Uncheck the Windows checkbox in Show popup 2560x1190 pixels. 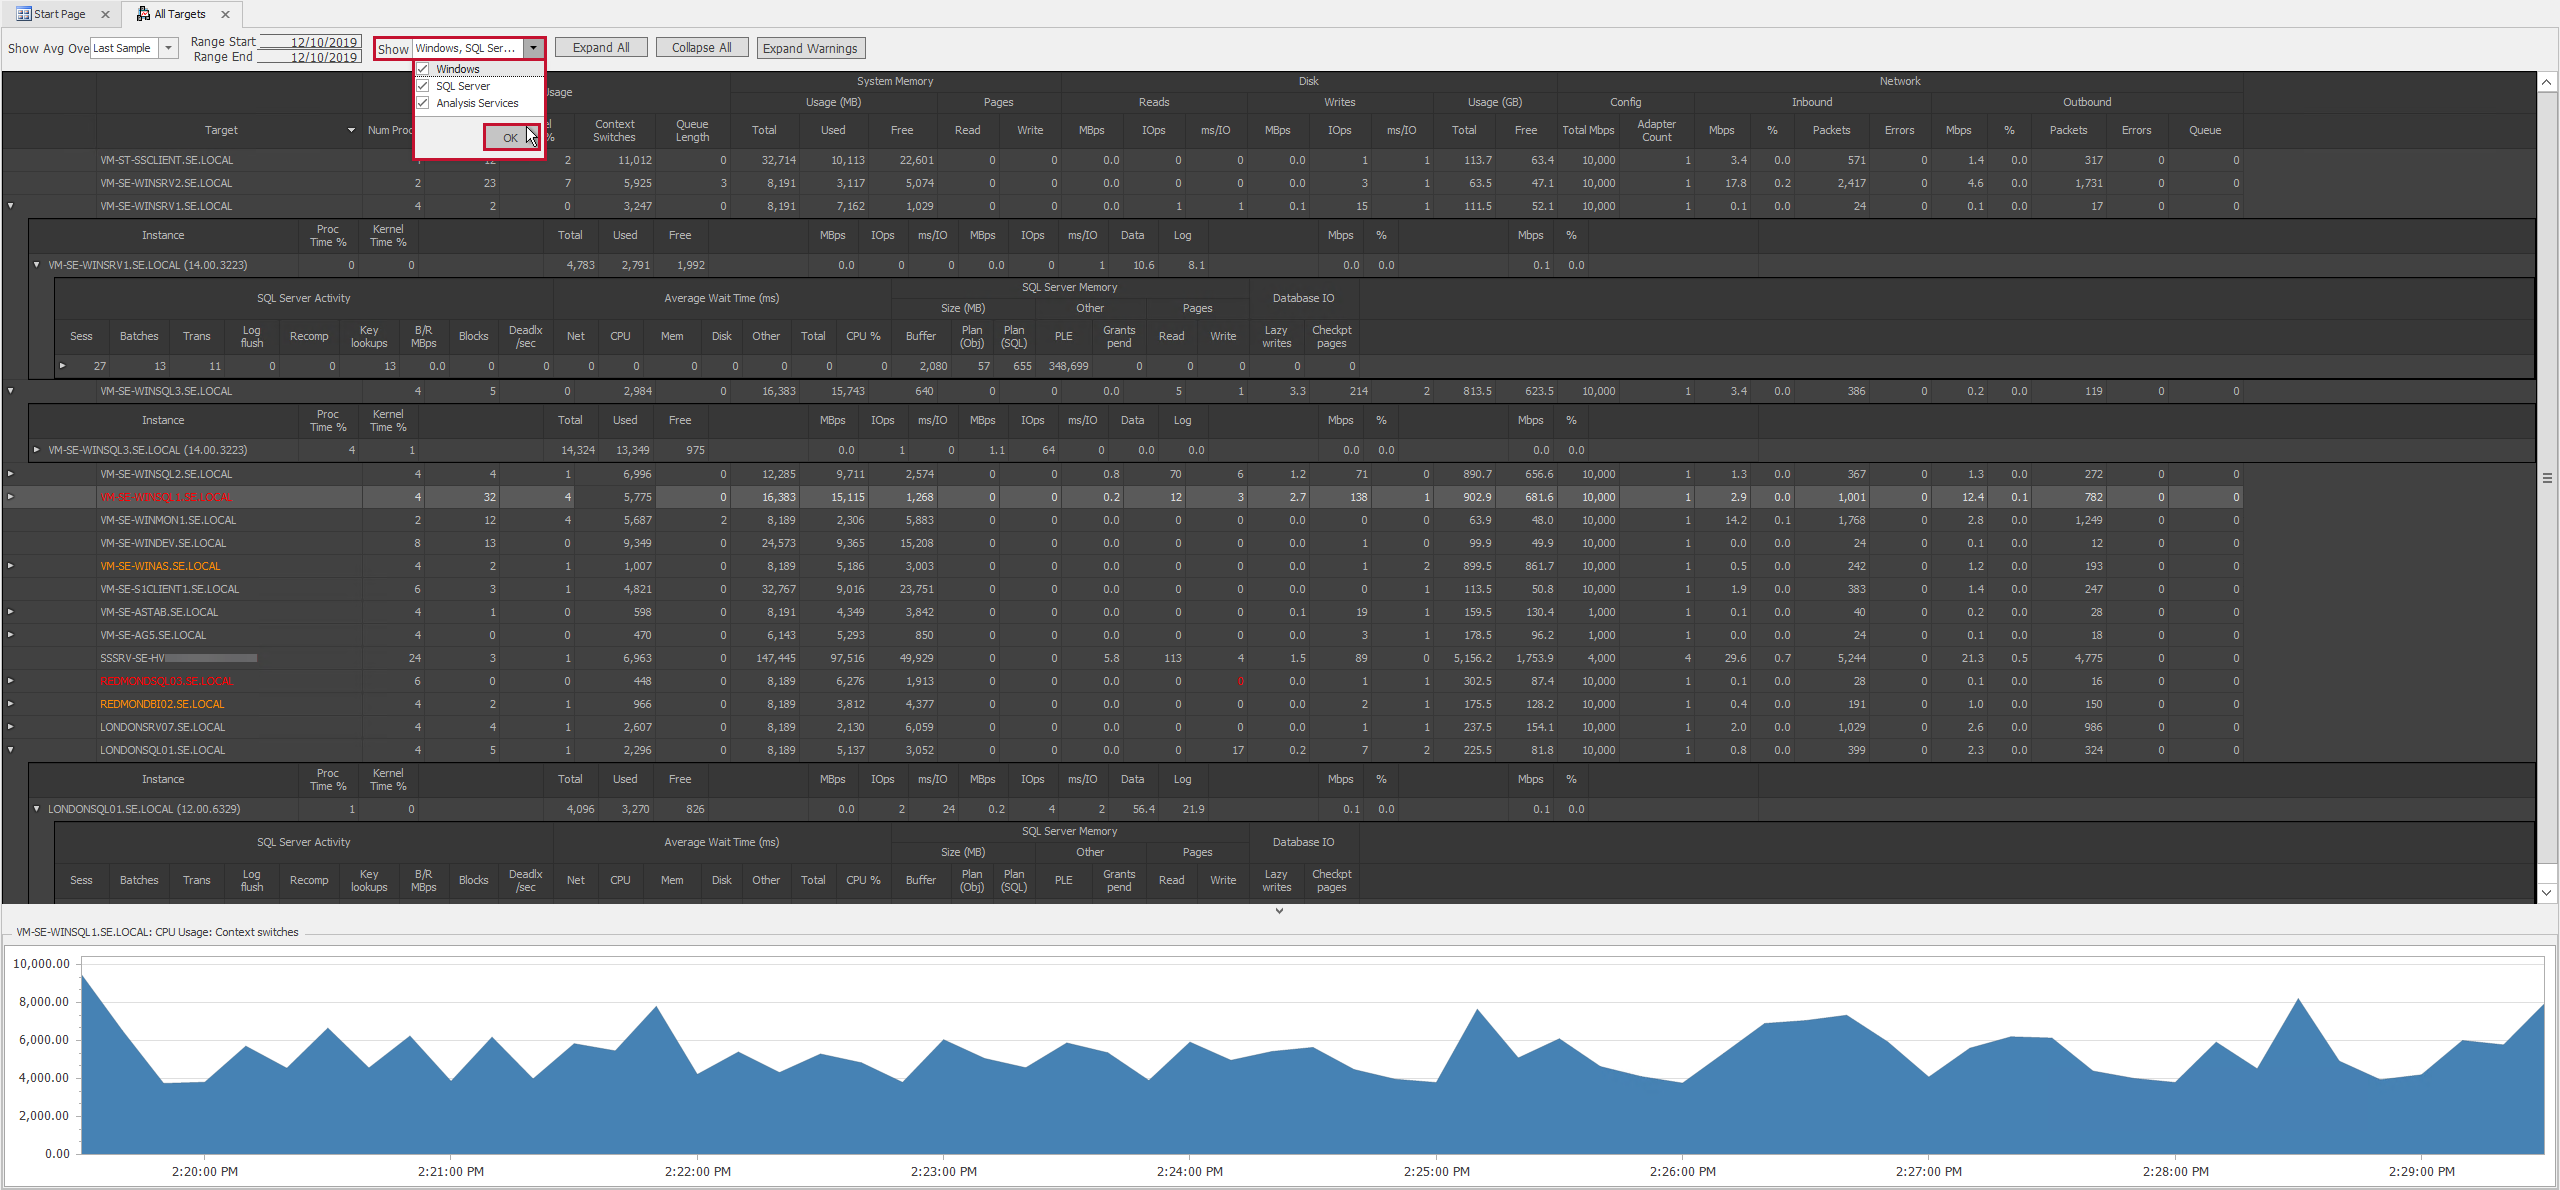[x=424, y=68]
